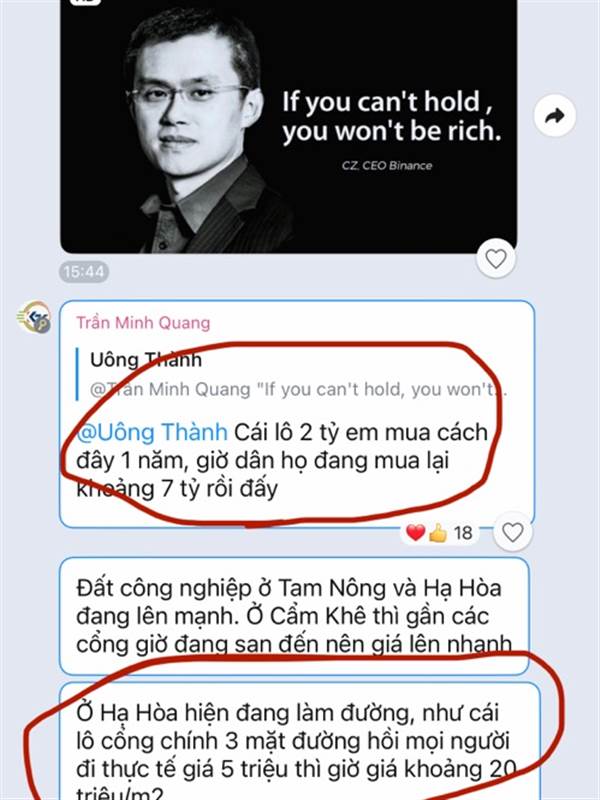Screen dimensions: 600x800
Task: Tap the HD badge on the image
Action: [85, 2]
